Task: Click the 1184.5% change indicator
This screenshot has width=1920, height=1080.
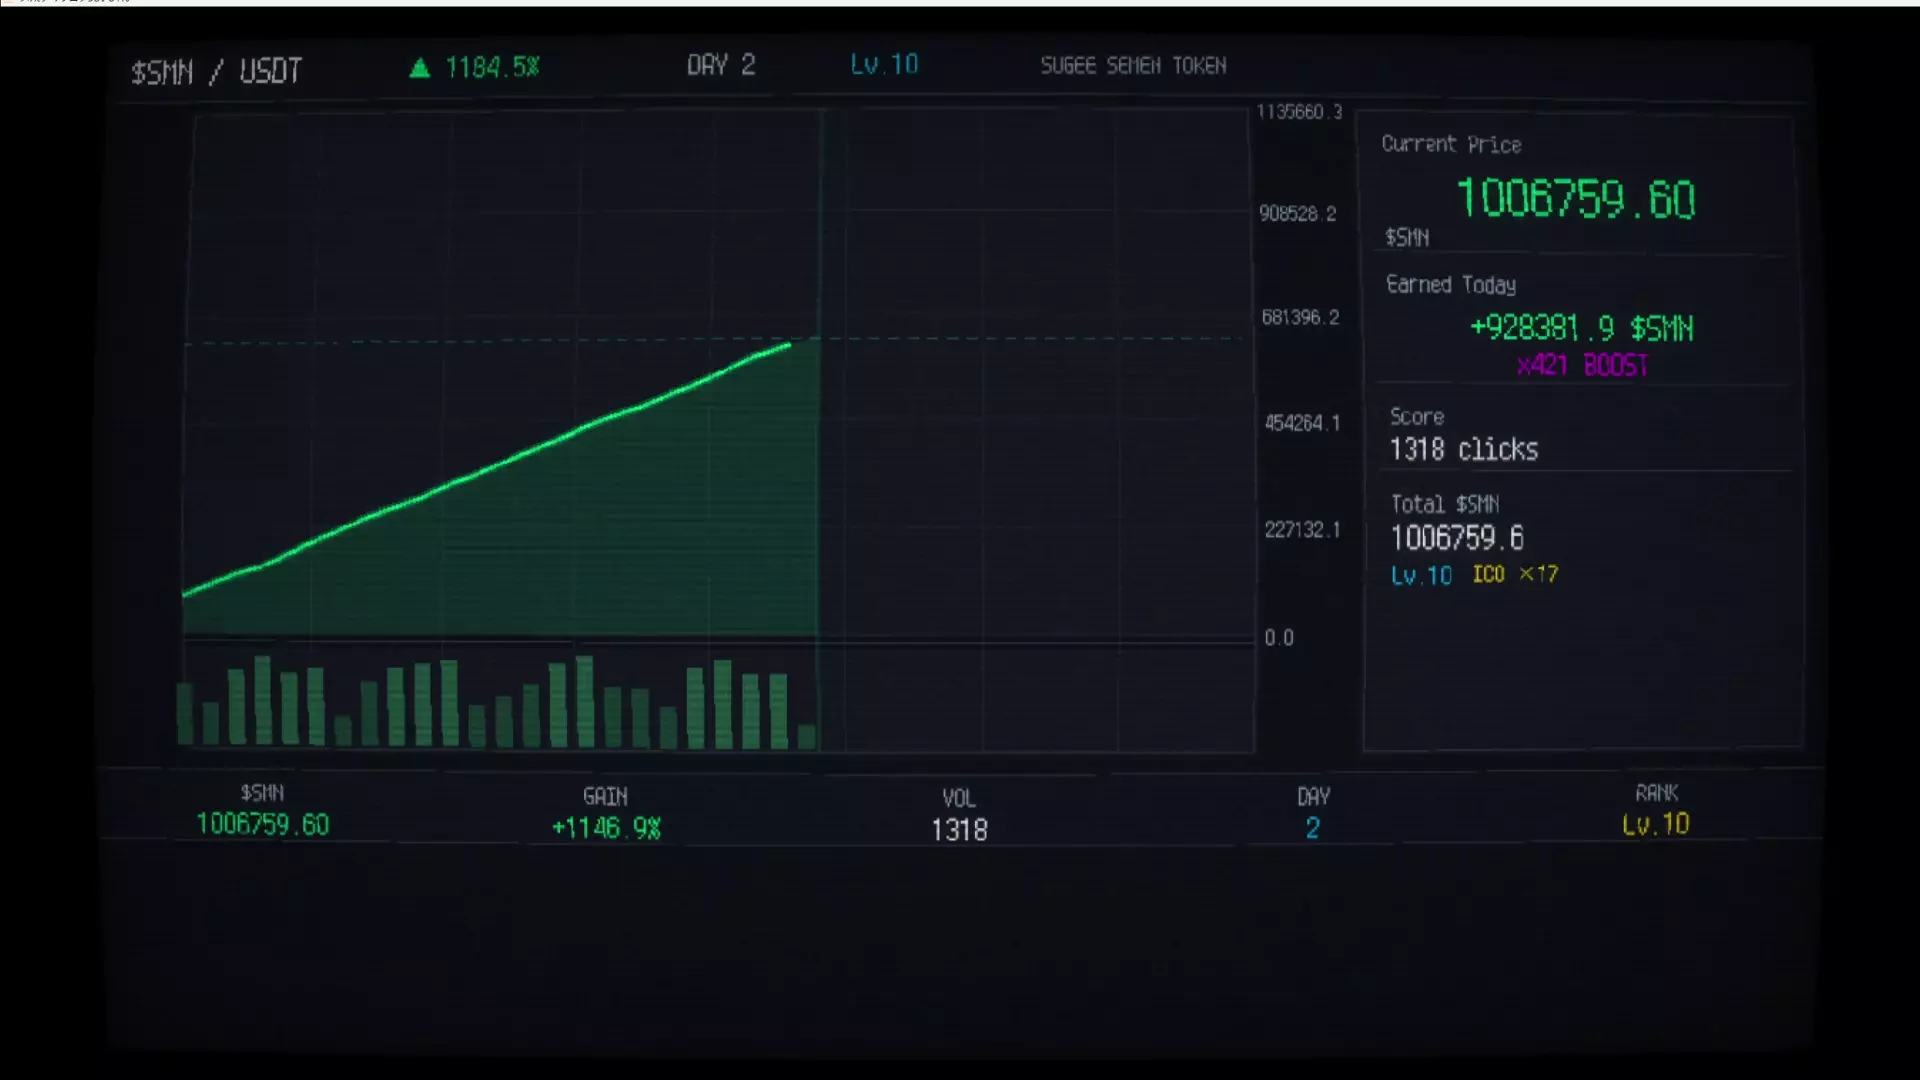Action: pyautogui.click(x=492, y=67)
